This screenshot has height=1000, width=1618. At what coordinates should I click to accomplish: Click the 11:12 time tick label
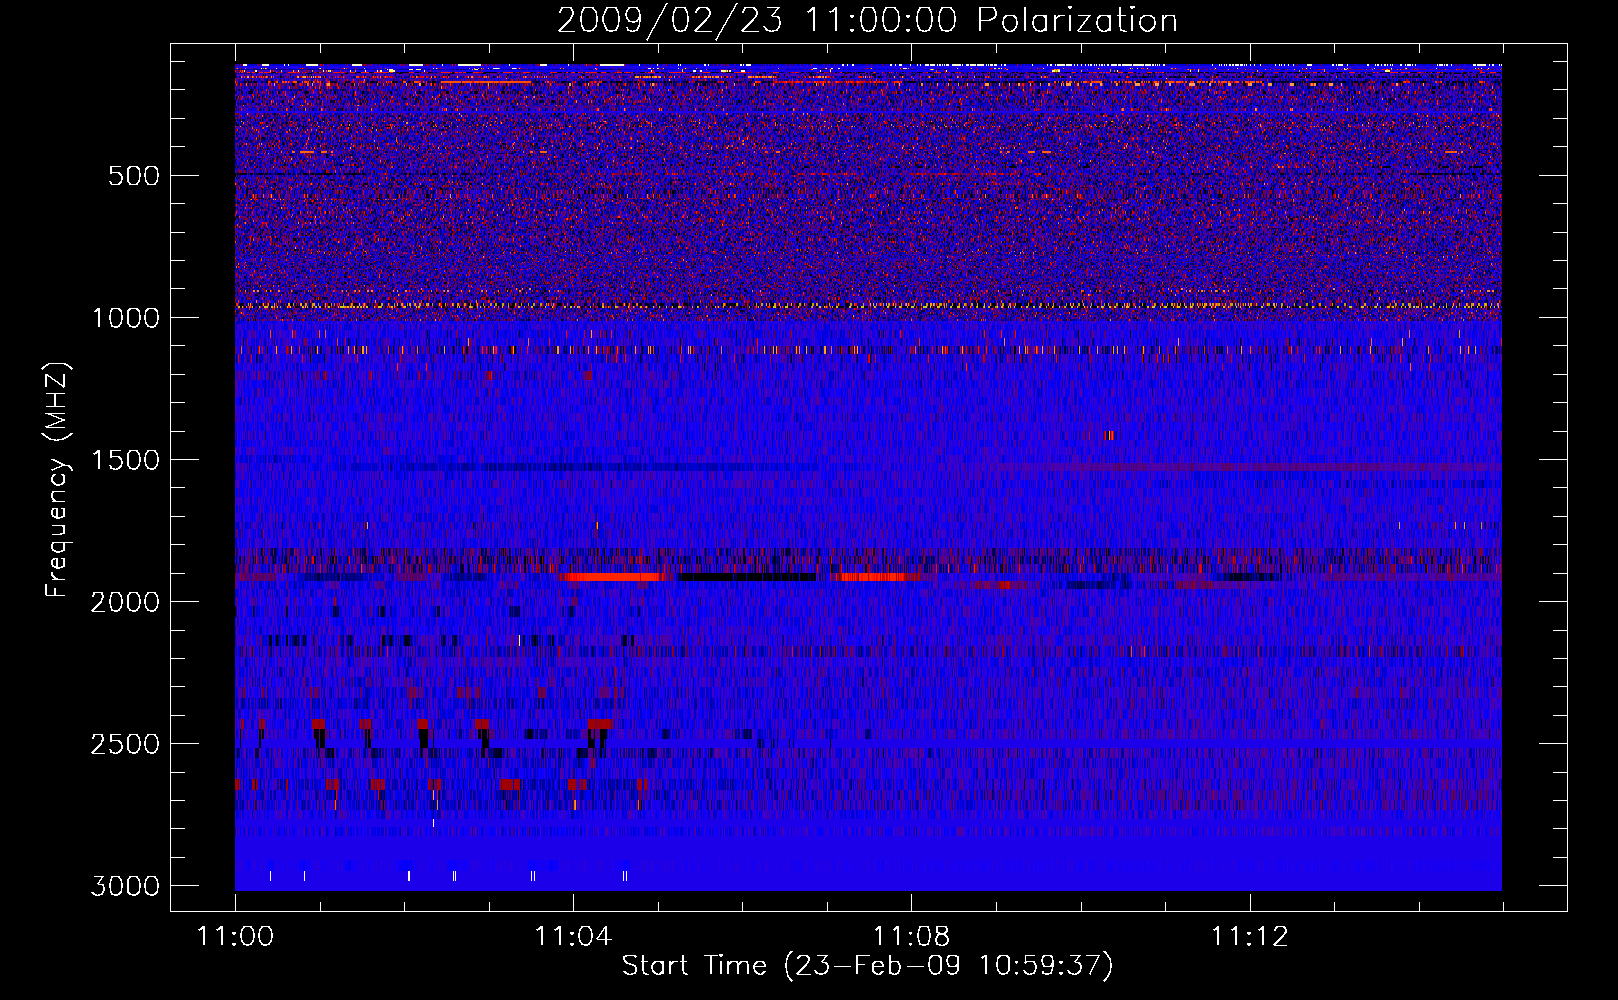click(1249, 937)
